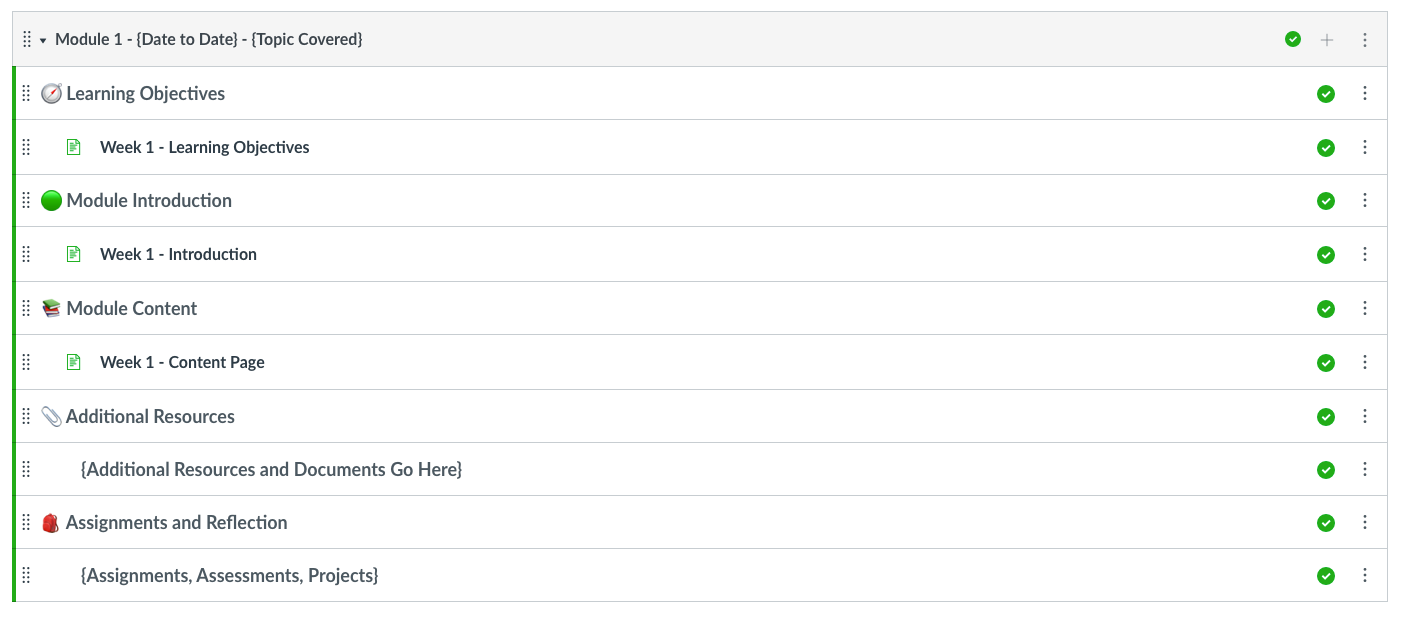The height and width of the screenshot is (622, 1404).
Task: Select the {Additional Resources and Documents Go Here} text header
Action: pyautogui.click(x=271, y=469)
